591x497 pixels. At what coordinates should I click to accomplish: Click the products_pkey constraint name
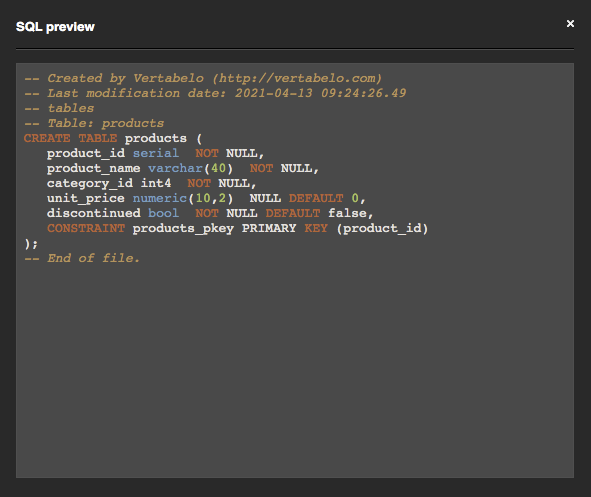tap(183, 229)
